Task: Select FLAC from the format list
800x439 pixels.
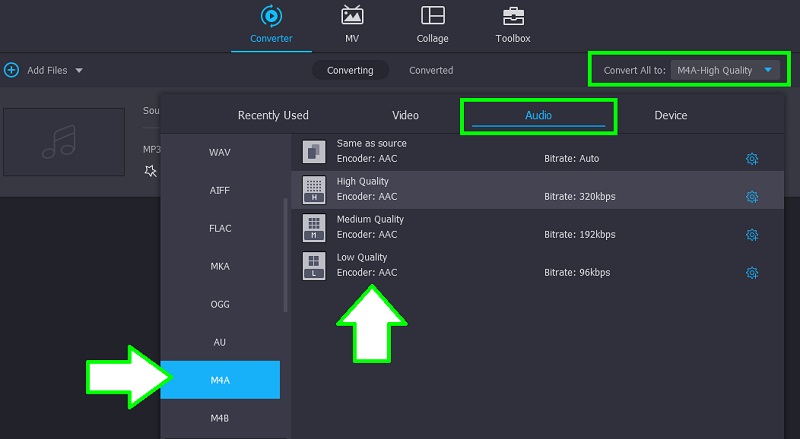Action: pos(220,228)
